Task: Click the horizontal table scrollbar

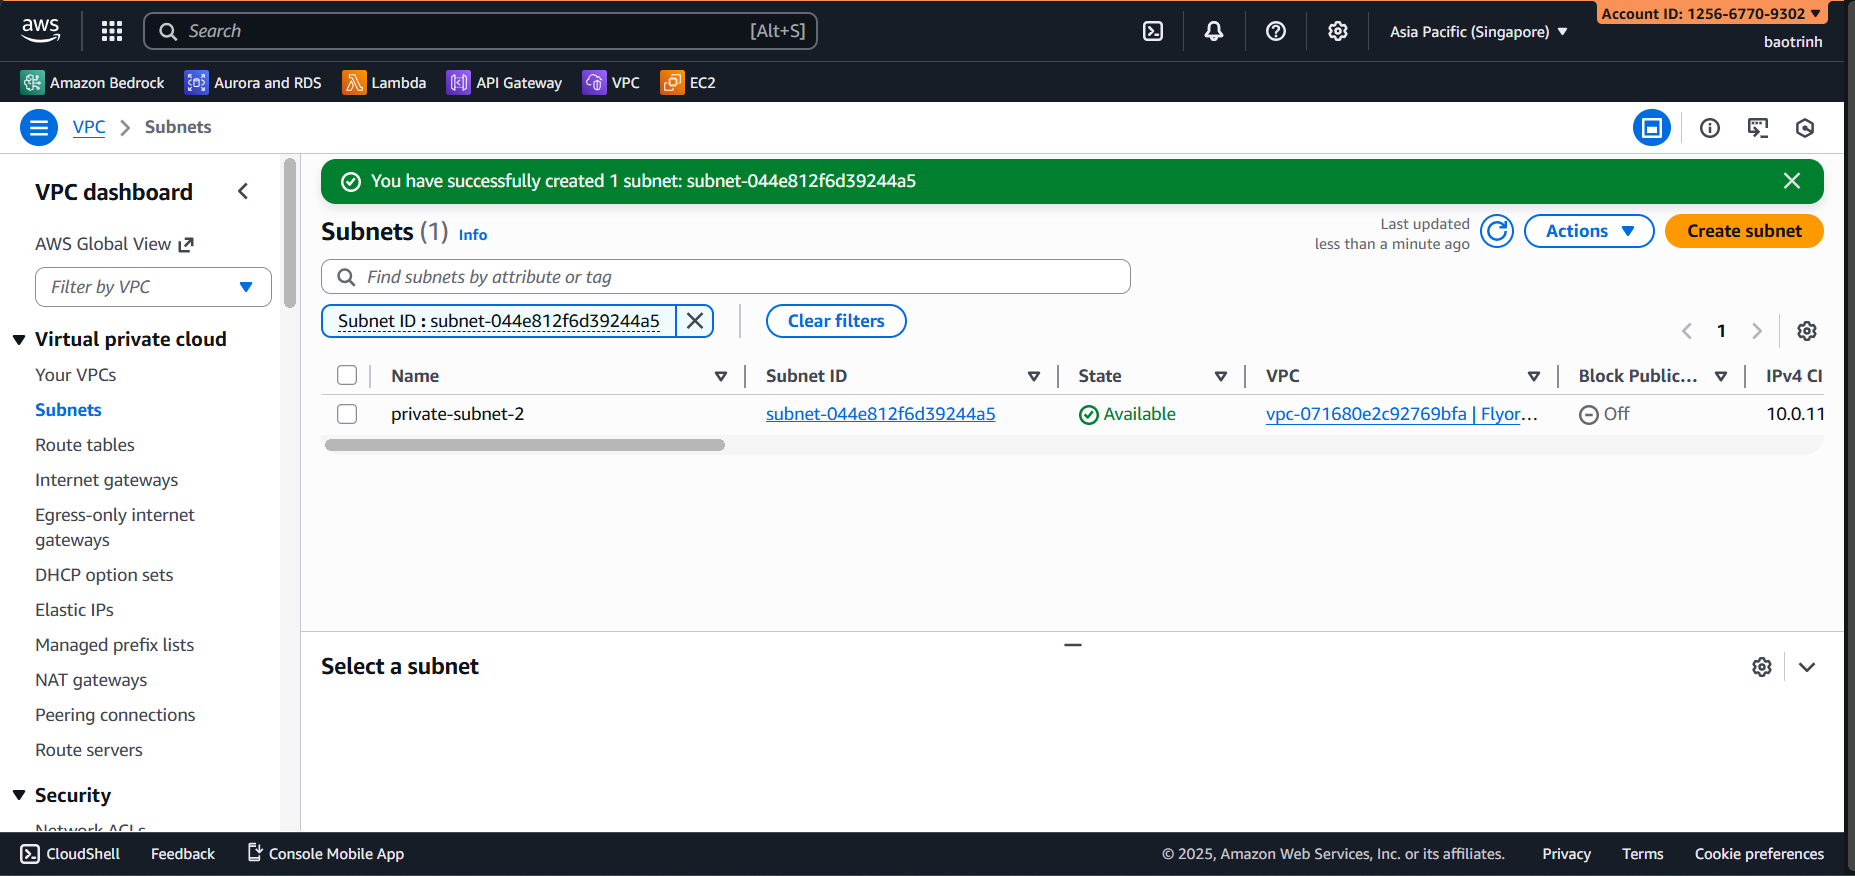Action: click(x=525, y=445)
